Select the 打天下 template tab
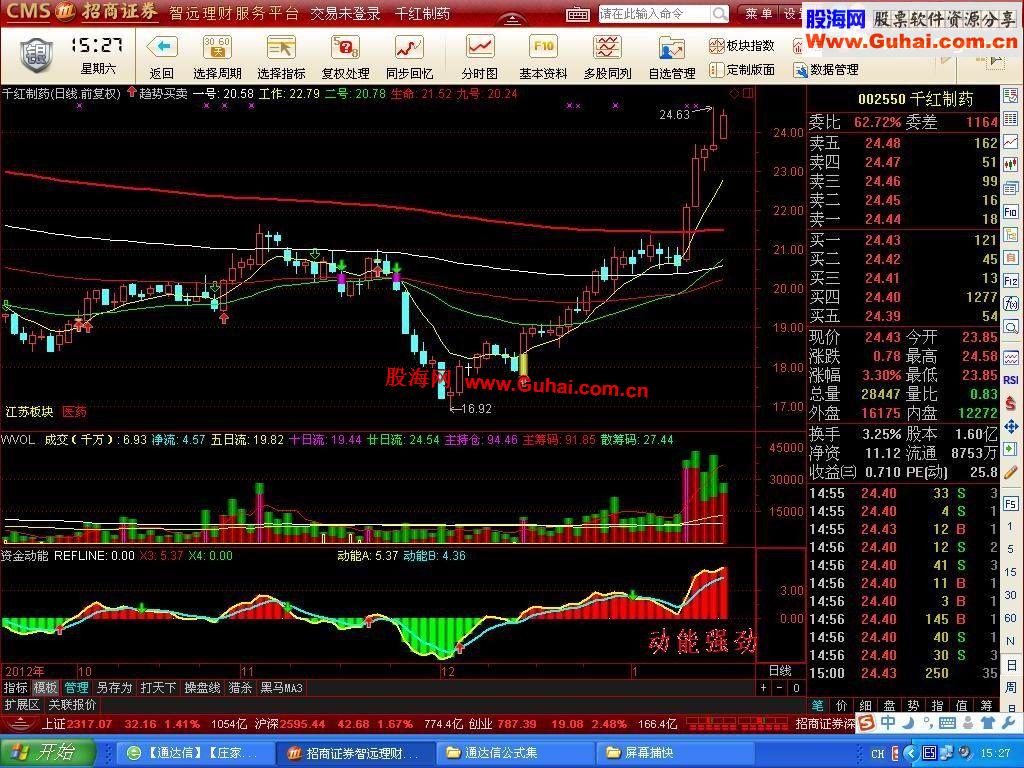This screenshot has height=768, width=1024. click(x=158, y=688)
